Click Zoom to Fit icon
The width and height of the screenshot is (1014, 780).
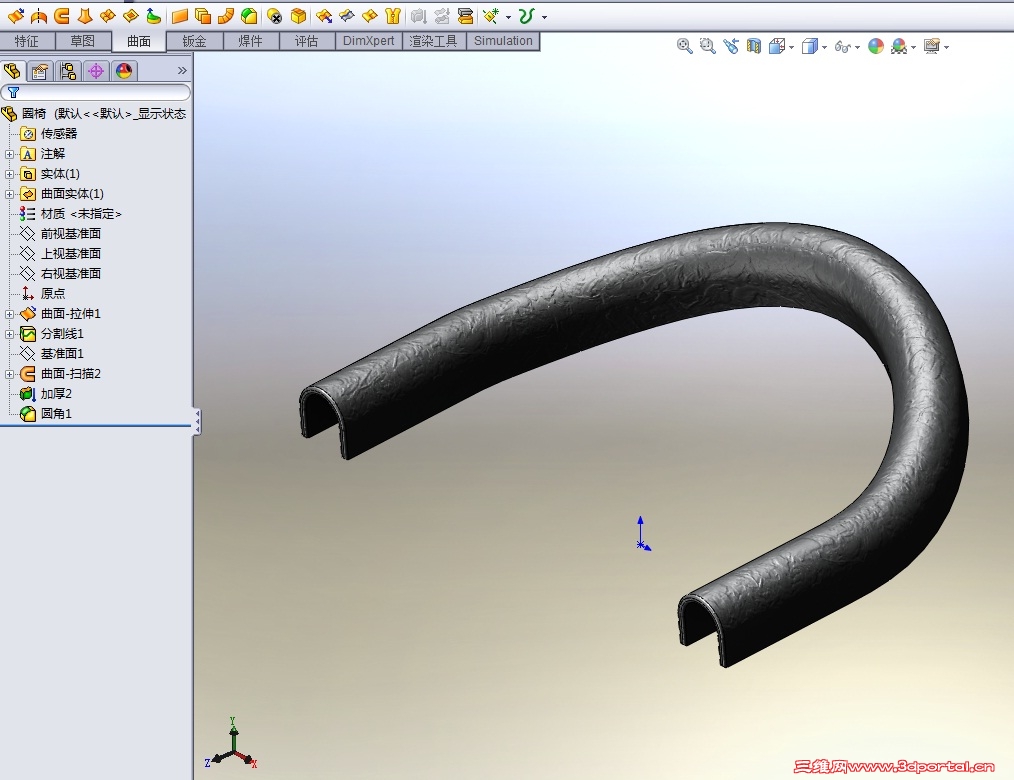[684, 46]
